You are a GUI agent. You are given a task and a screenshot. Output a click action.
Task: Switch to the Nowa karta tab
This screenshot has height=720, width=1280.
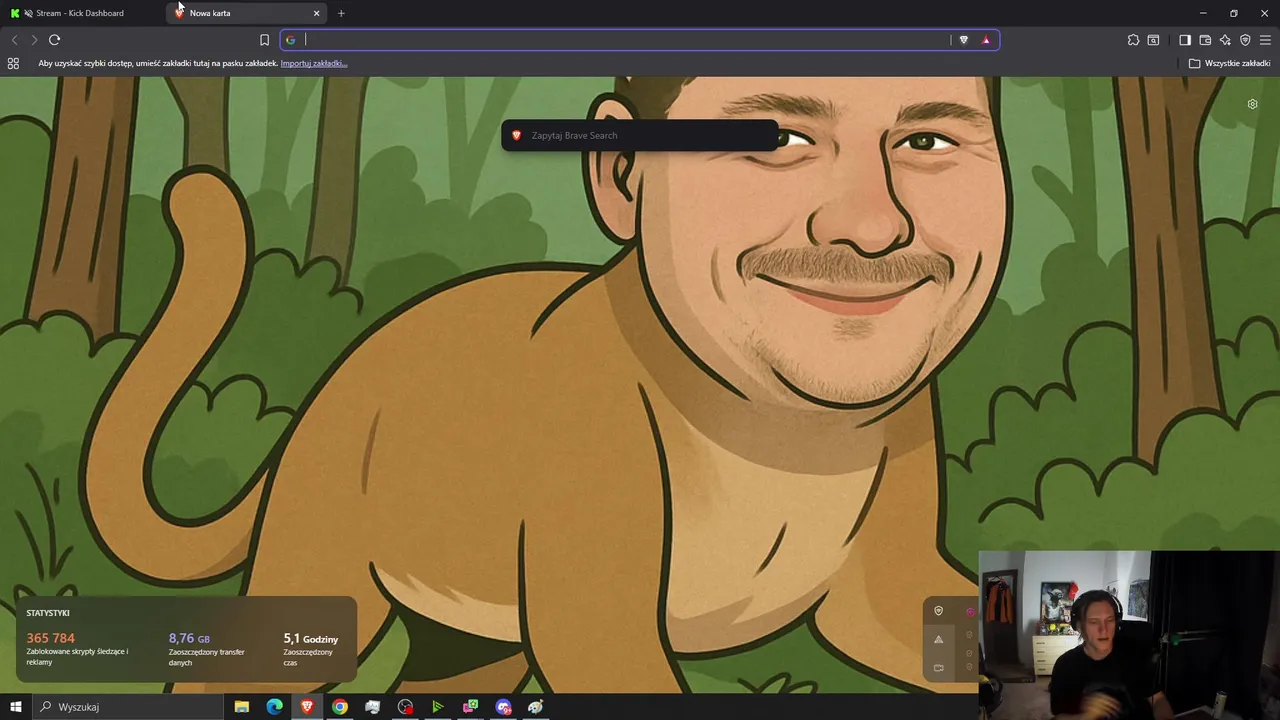(240, 13)
